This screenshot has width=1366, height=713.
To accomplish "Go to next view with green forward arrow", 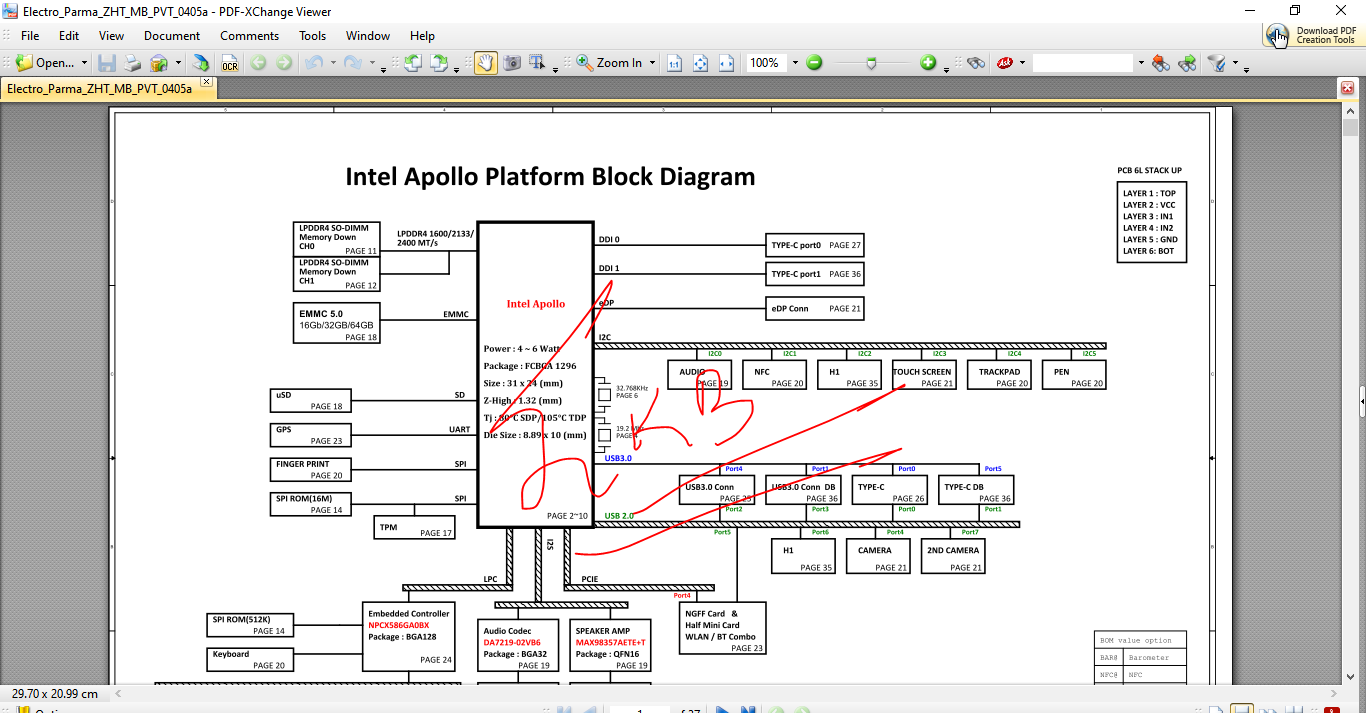I will [284, 62].
